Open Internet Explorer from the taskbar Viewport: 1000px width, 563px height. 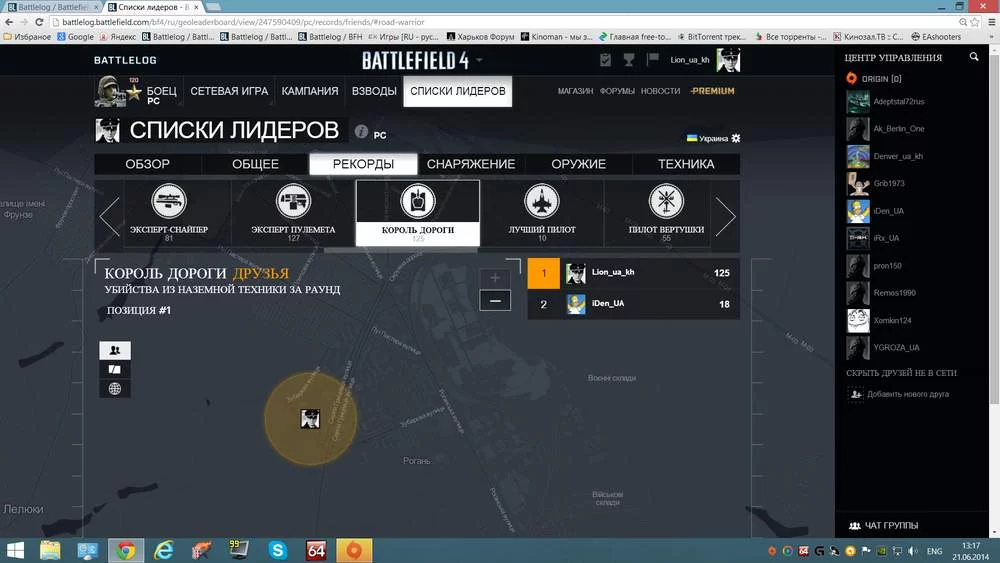coord(164,550)
